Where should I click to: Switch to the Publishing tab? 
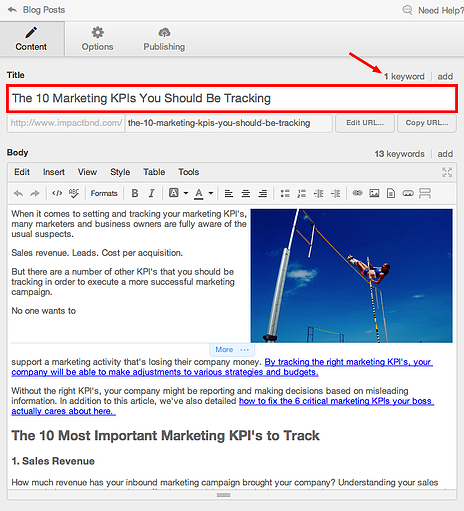pyautogui.click(x=164, y=39)
